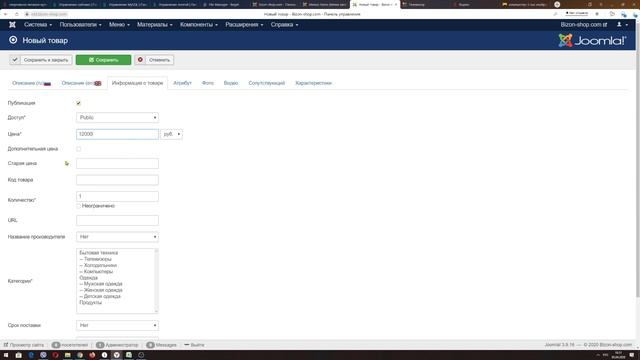Open the Справка menu

(284, 24)
